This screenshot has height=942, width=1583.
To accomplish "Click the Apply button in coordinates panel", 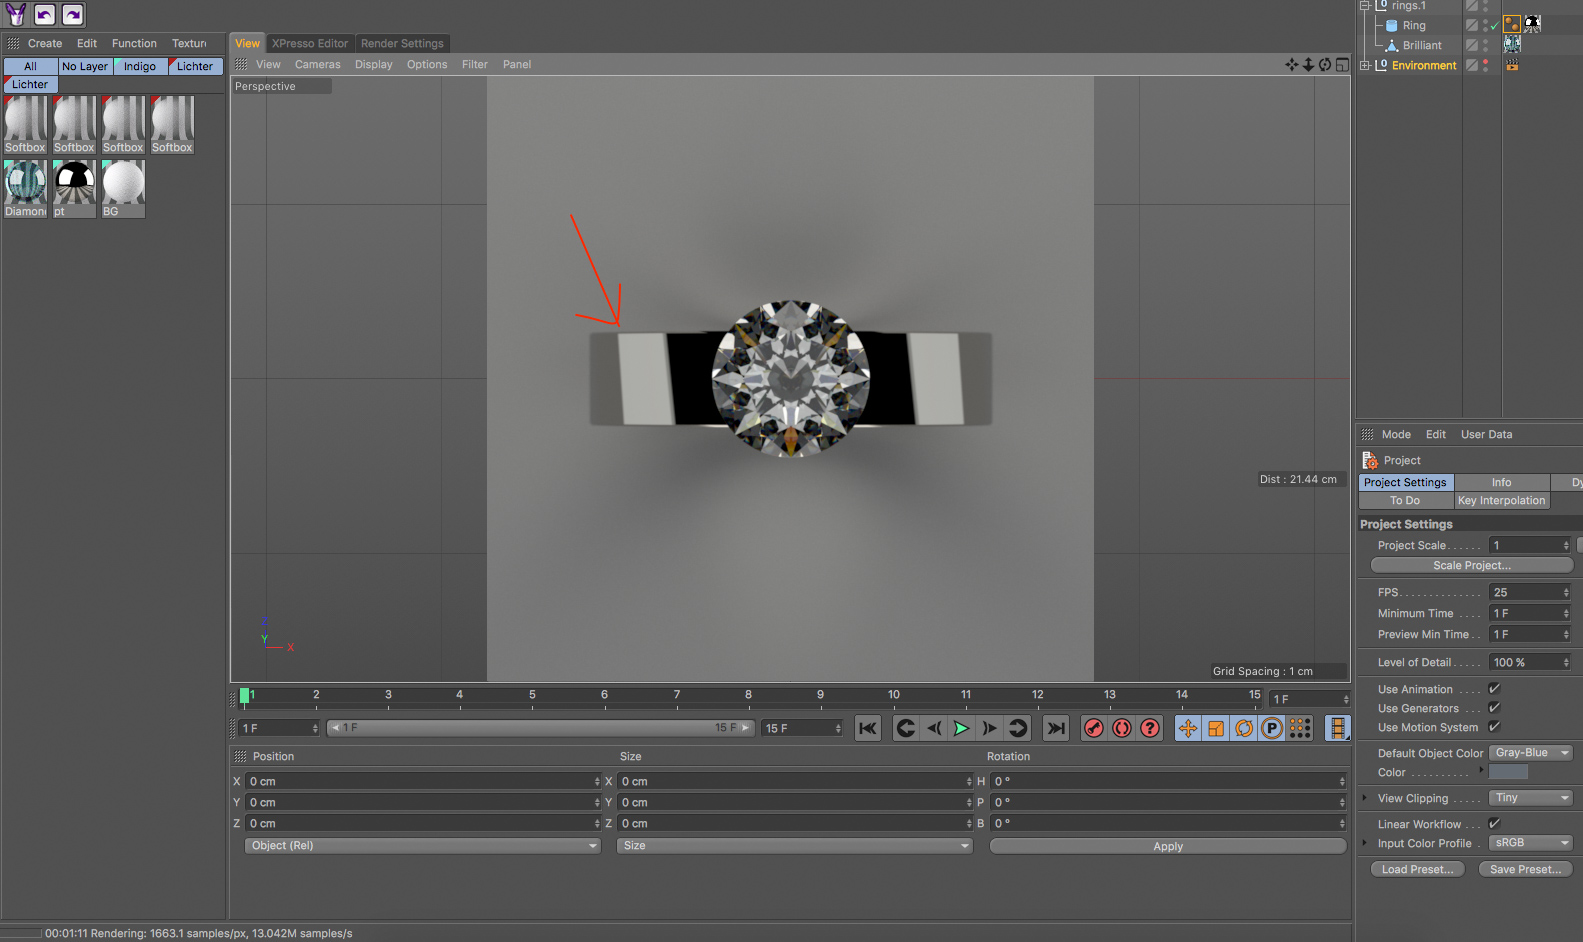I will (1167, 846).
